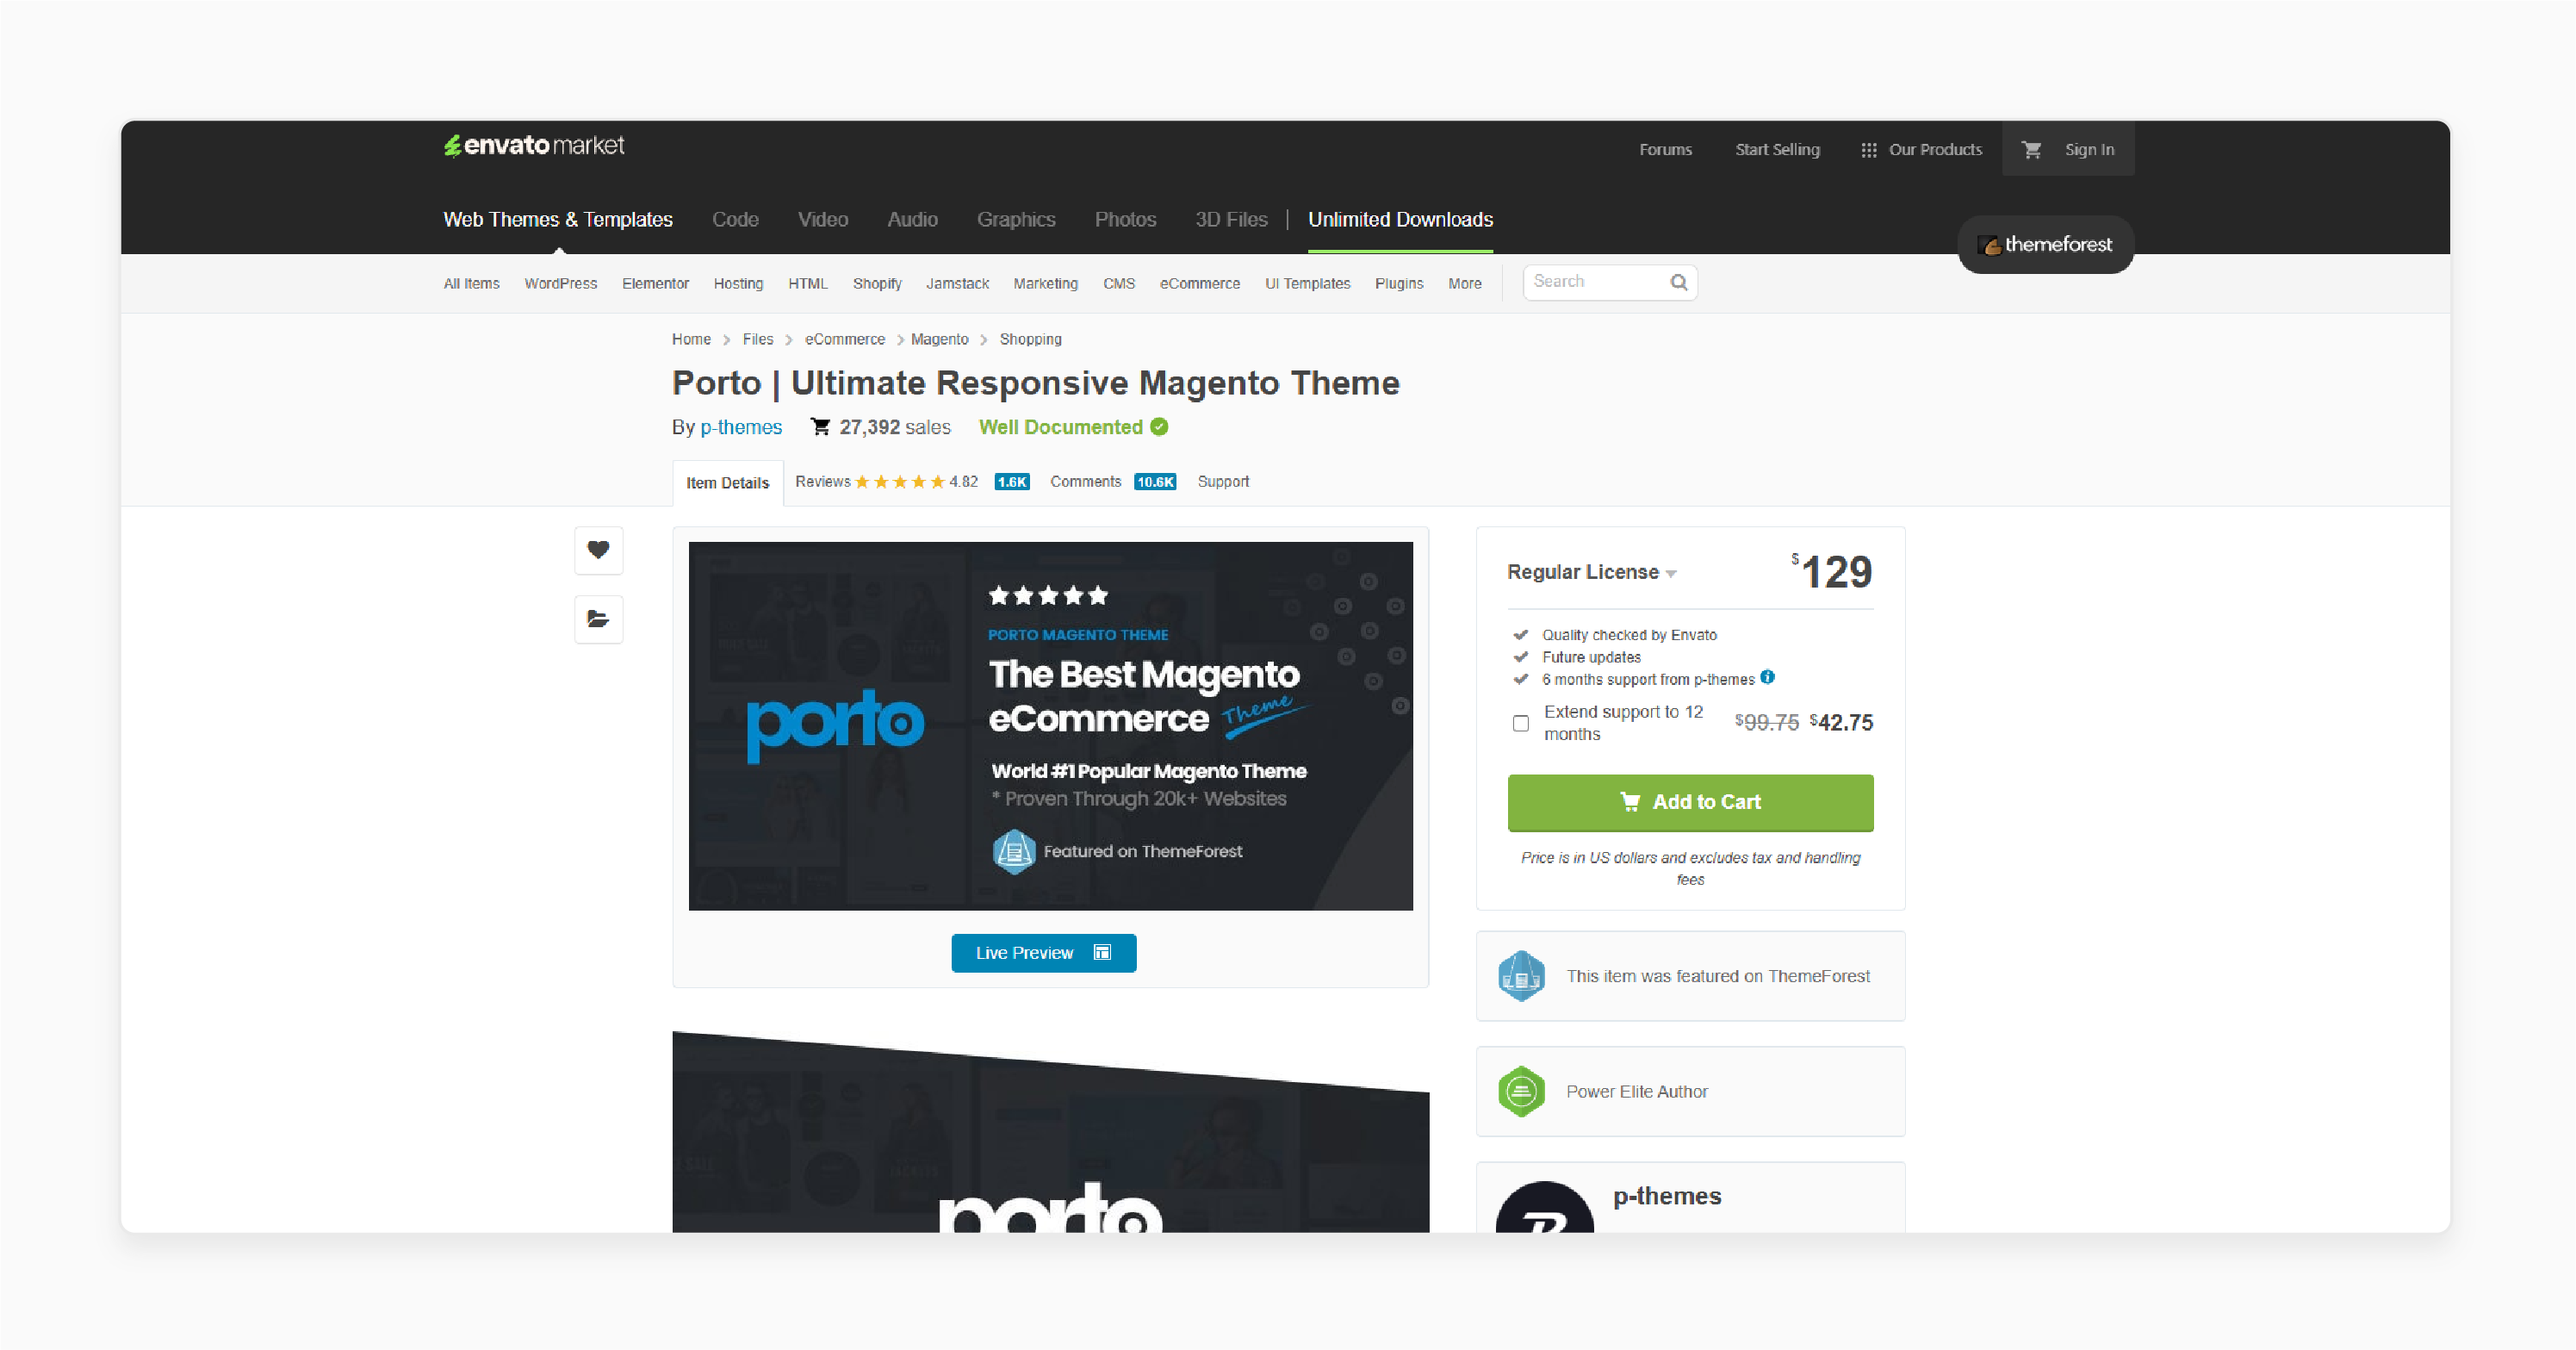Image resolution: width=2576 pixels, height=1350 pixels.
Task: Select Hosting category
Action: coord(738,284)
